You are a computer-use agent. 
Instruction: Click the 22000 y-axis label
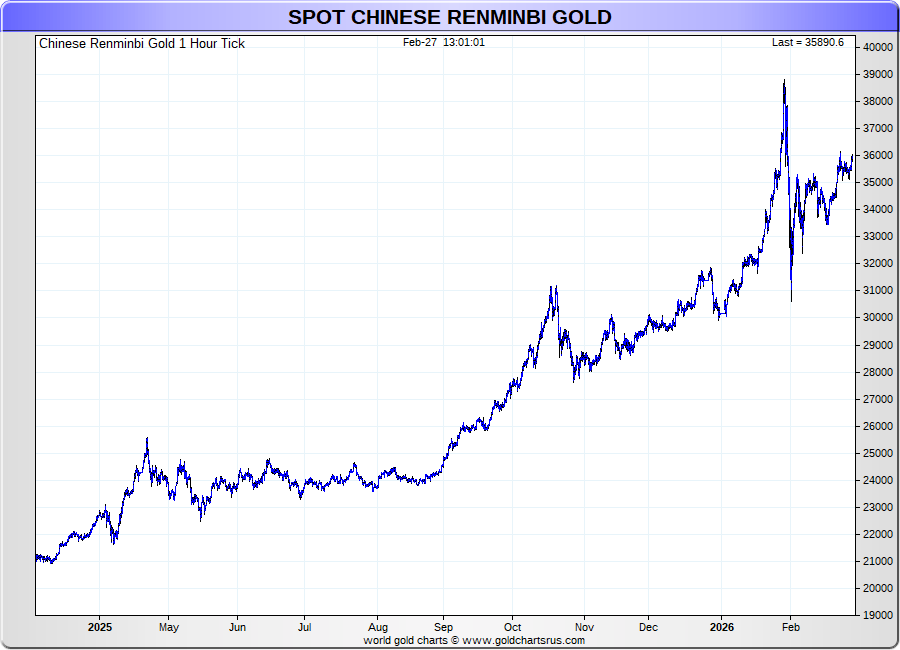tap(878, 534)
